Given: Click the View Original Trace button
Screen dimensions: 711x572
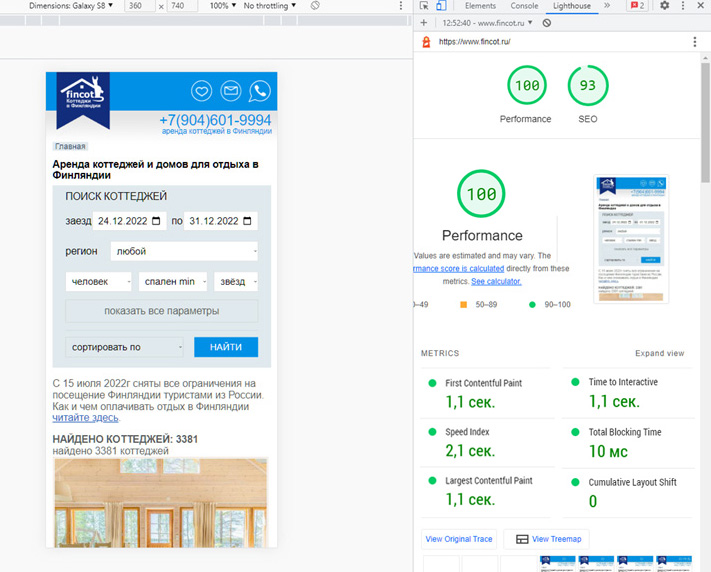Looking at the screenshot, I should pos(459,539).
